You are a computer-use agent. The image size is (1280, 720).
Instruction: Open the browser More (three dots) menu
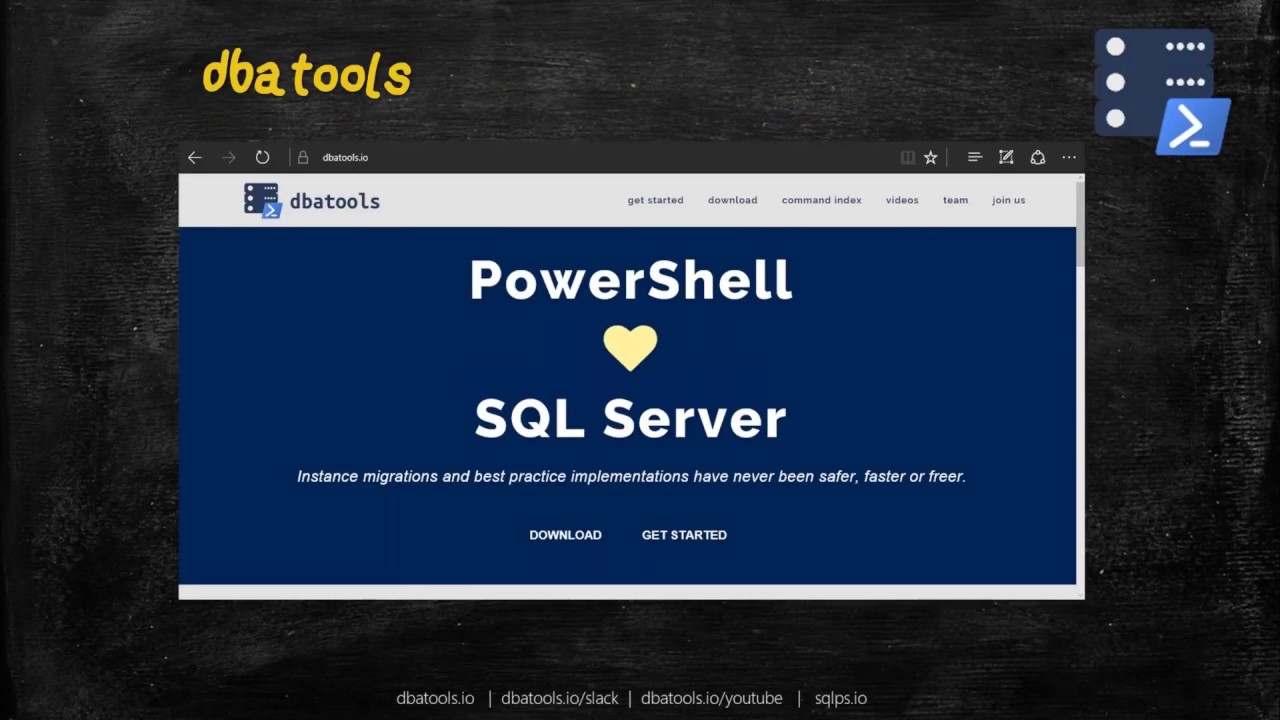click(x=1069, y=157)
